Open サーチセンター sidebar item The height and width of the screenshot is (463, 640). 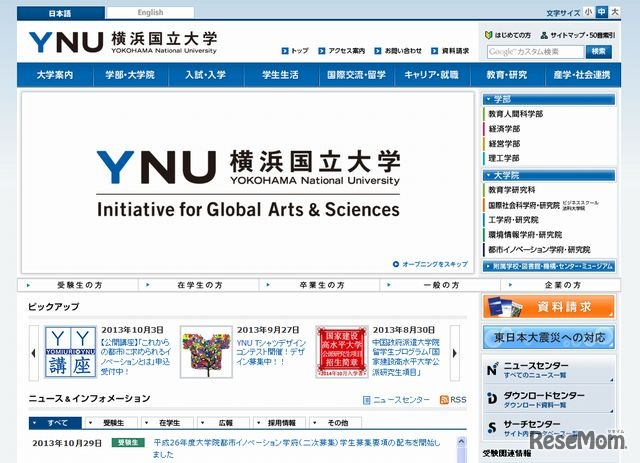pyautogui.click(x=549, y=427)
